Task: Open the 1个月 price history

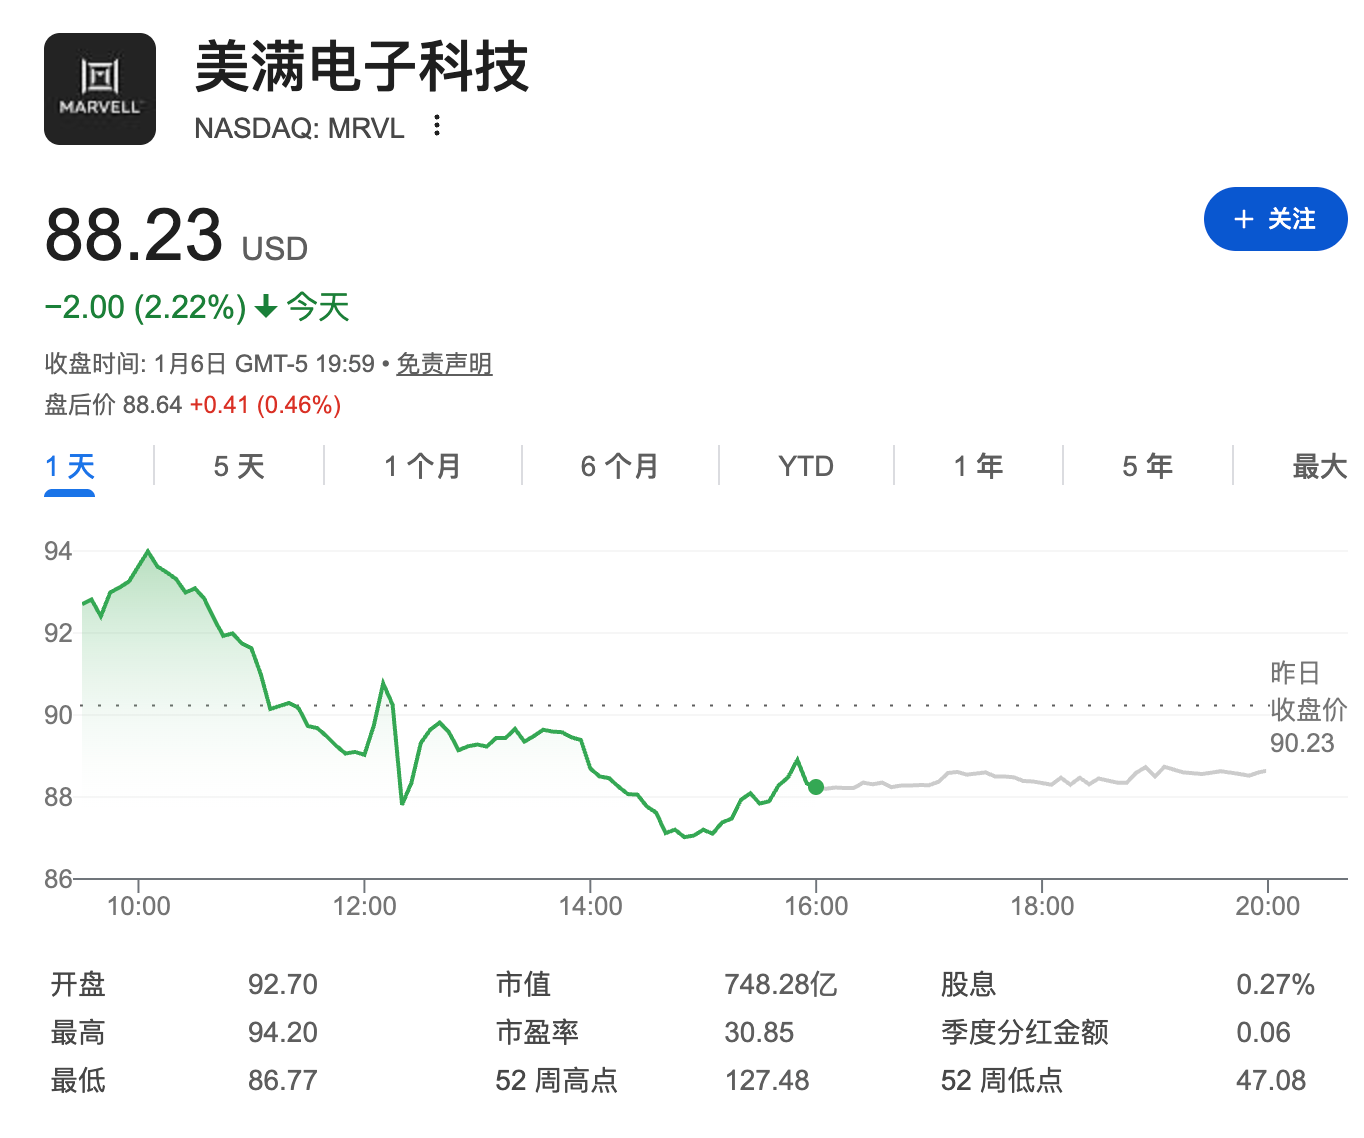Action: [x=421, y=466]
